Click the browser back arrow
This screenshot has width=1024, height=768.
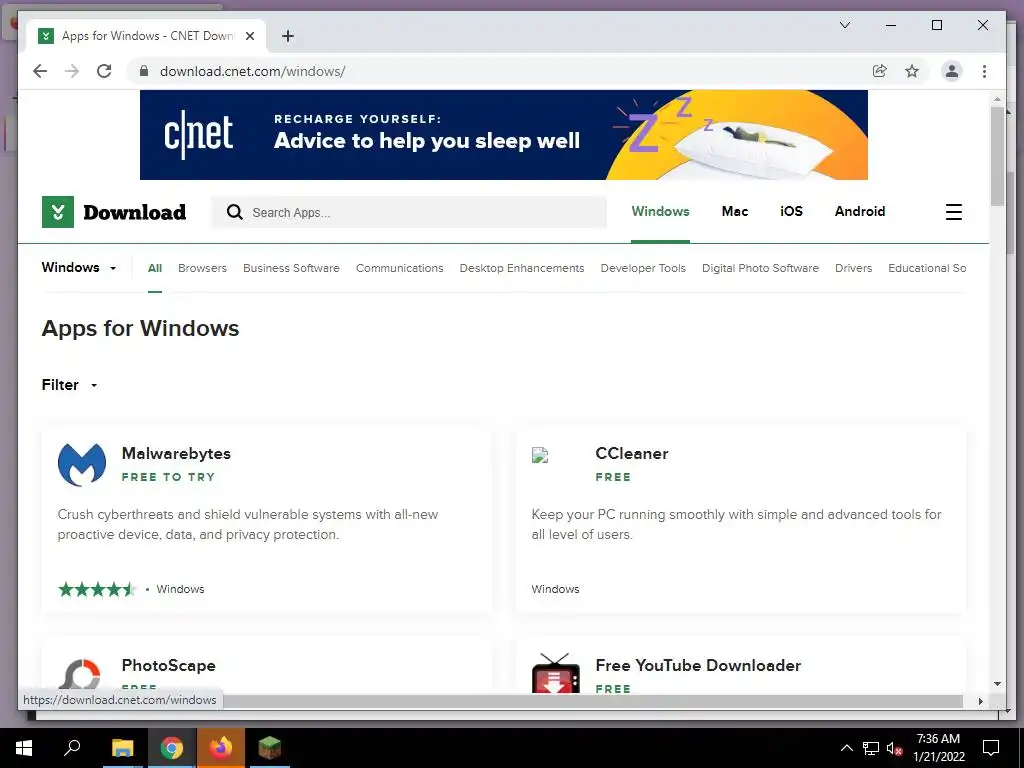40,71
